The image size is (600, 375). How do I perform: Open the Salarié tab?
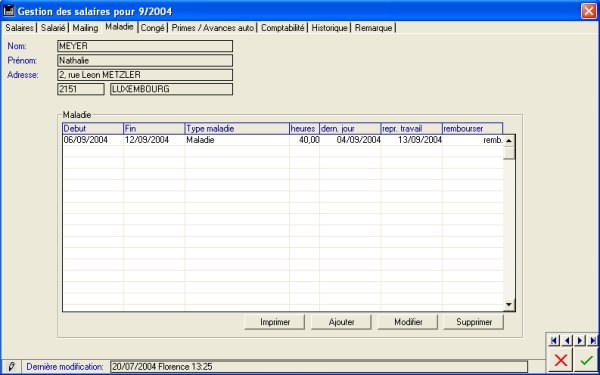[53, 28]
